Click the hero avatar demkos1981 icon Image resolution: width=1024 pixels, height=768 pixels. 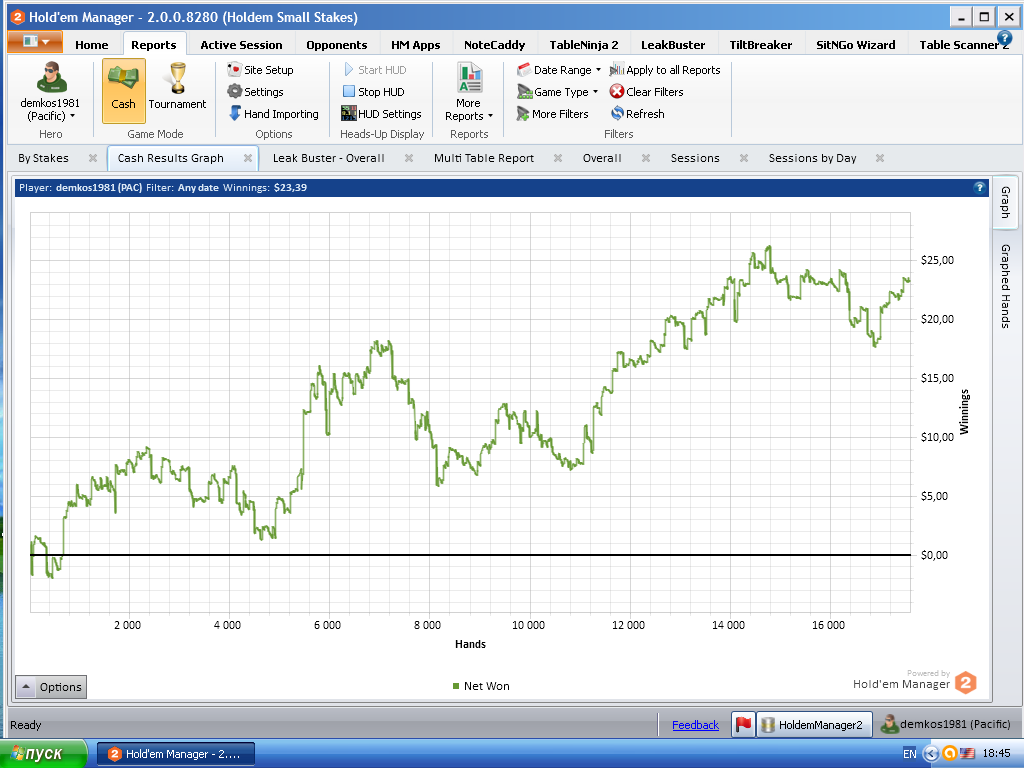(x=51, y=78)
